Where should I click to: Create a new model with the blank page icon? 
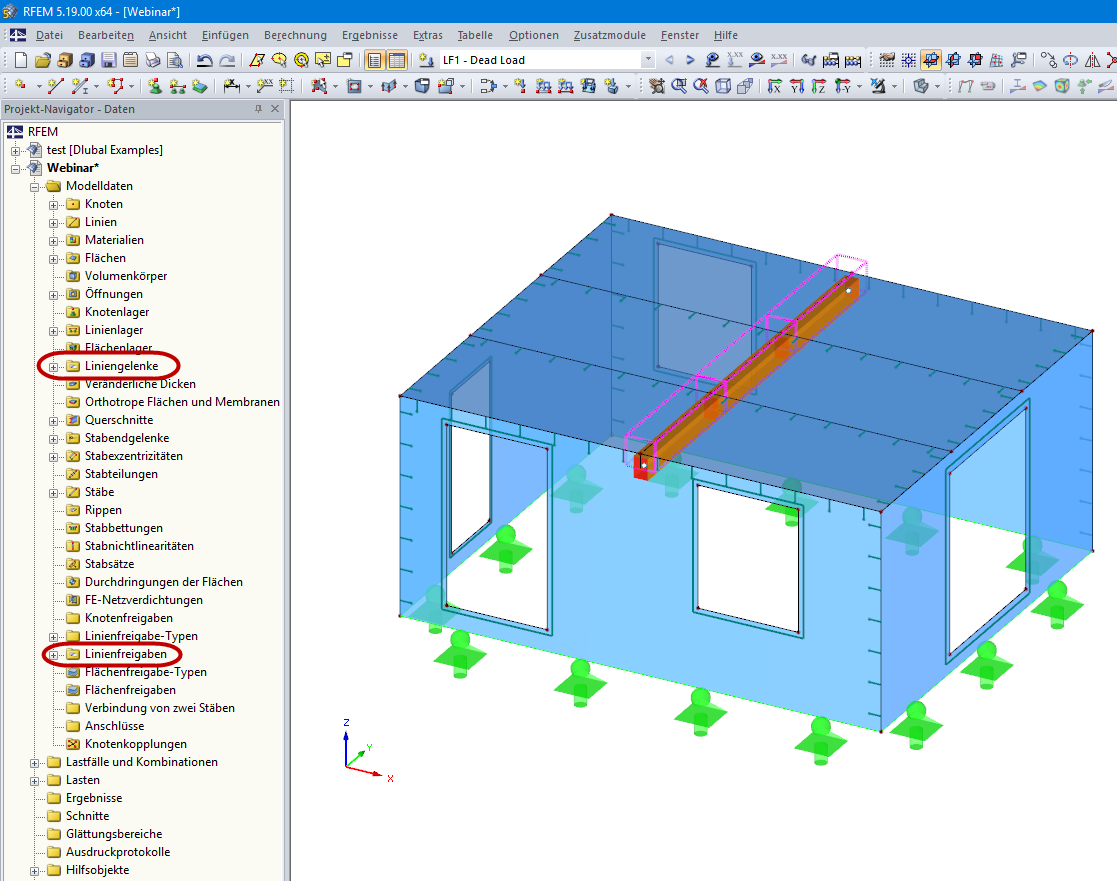click(x=21, y=61)
